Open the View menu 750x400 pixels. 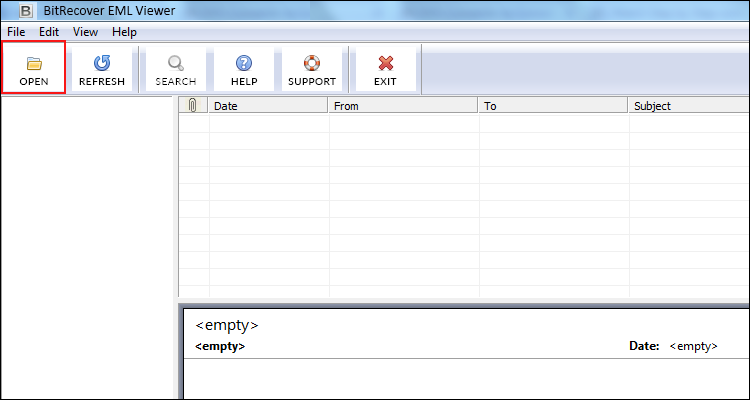click(x=85, y=32)
